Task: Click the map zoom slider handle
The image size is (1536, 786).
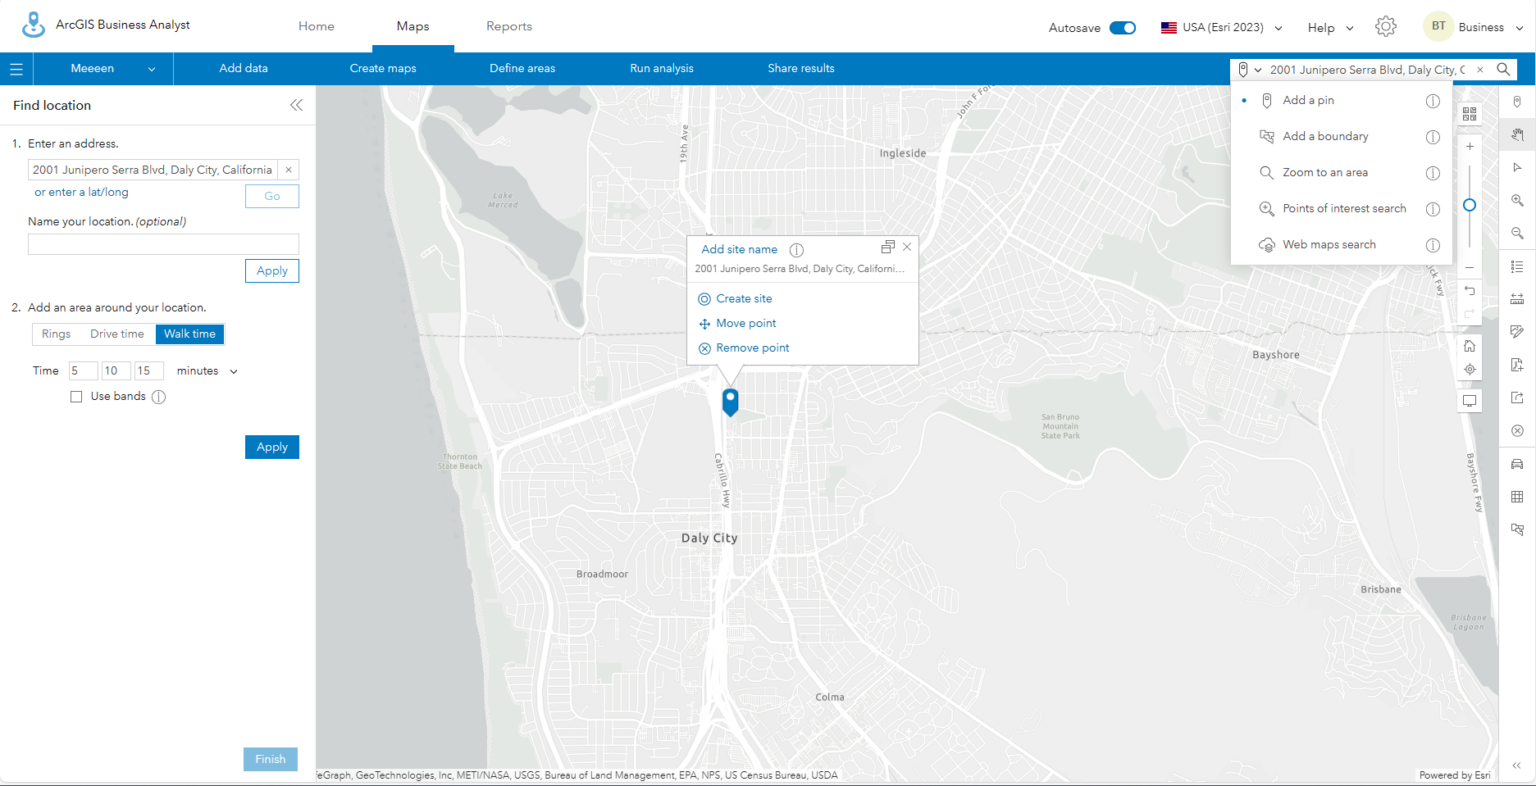Action: [x=1469, y=205]
